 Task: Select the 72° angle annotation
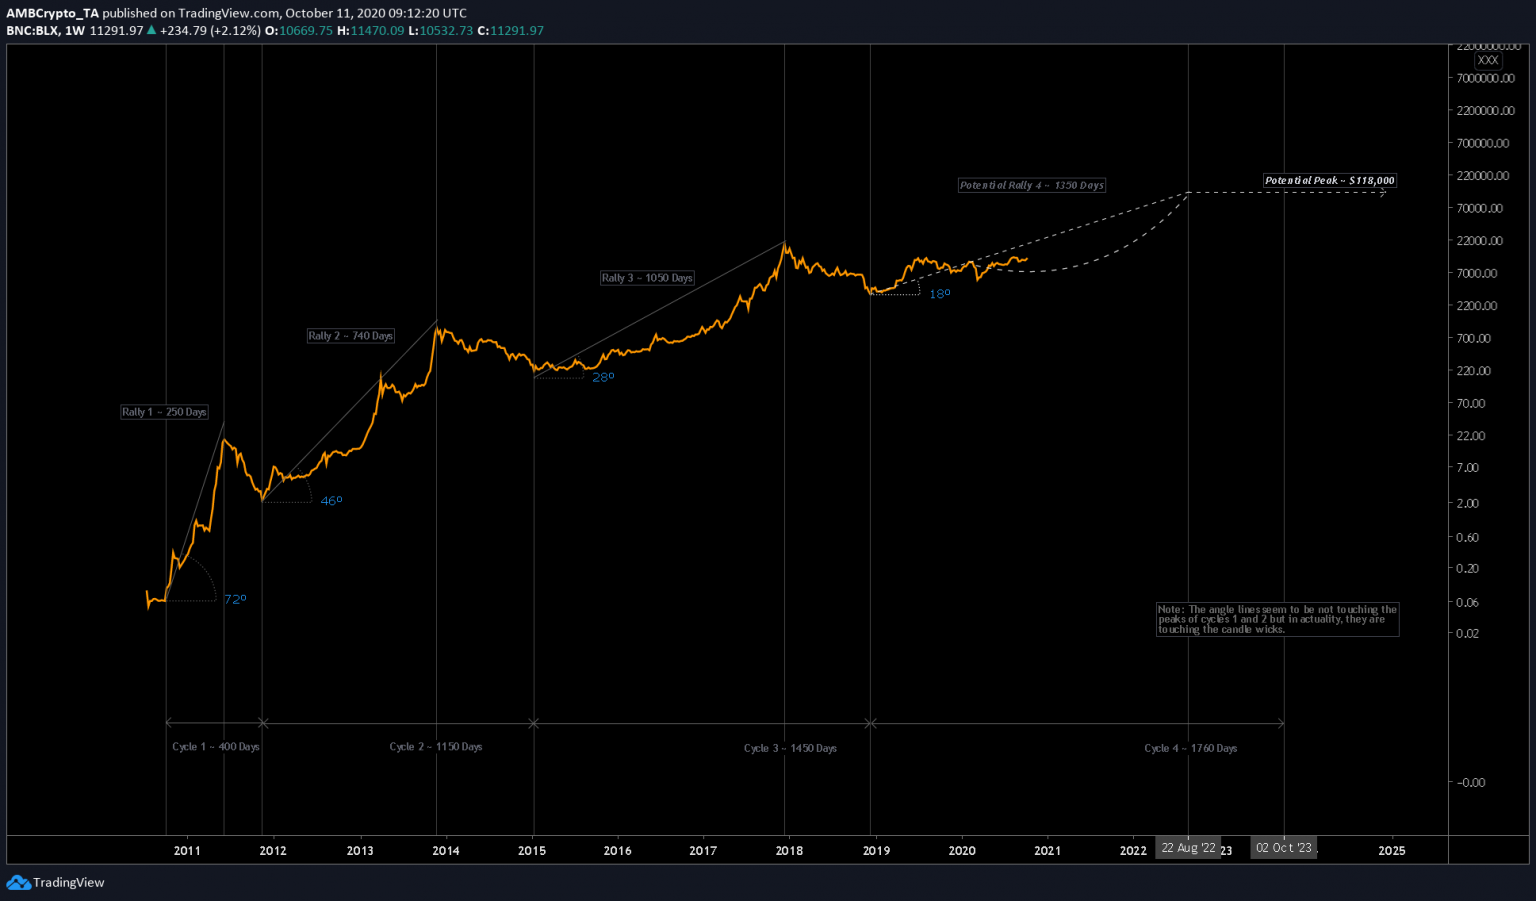click(x=235, y=599)
